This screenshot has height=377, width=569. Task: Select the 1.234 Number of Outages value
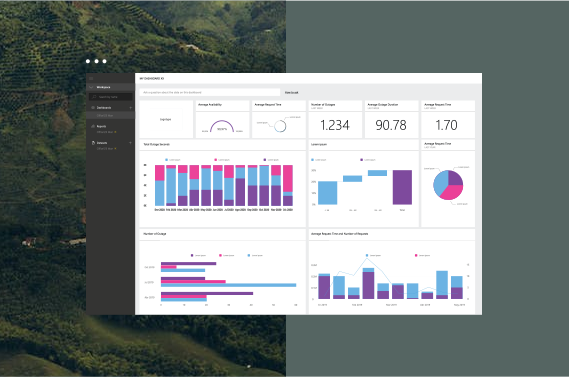coord(335,125)
